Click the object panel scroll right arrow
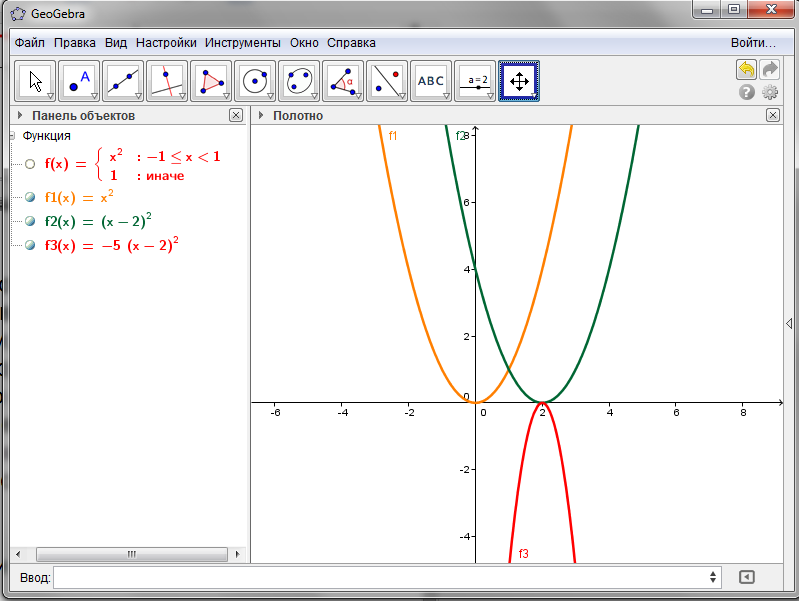 coord(237,554)
